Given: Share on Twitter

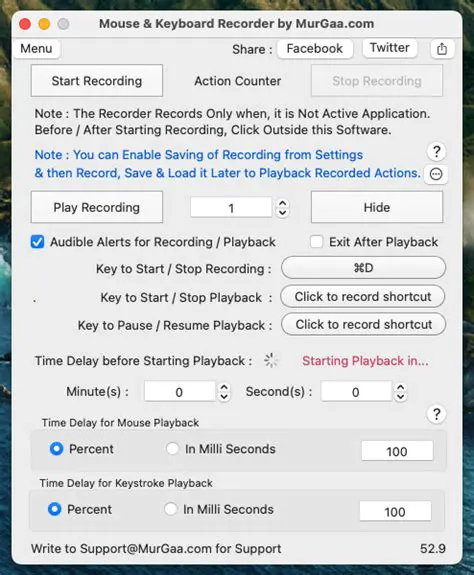Looking at the screenshot, I should 390,48.
